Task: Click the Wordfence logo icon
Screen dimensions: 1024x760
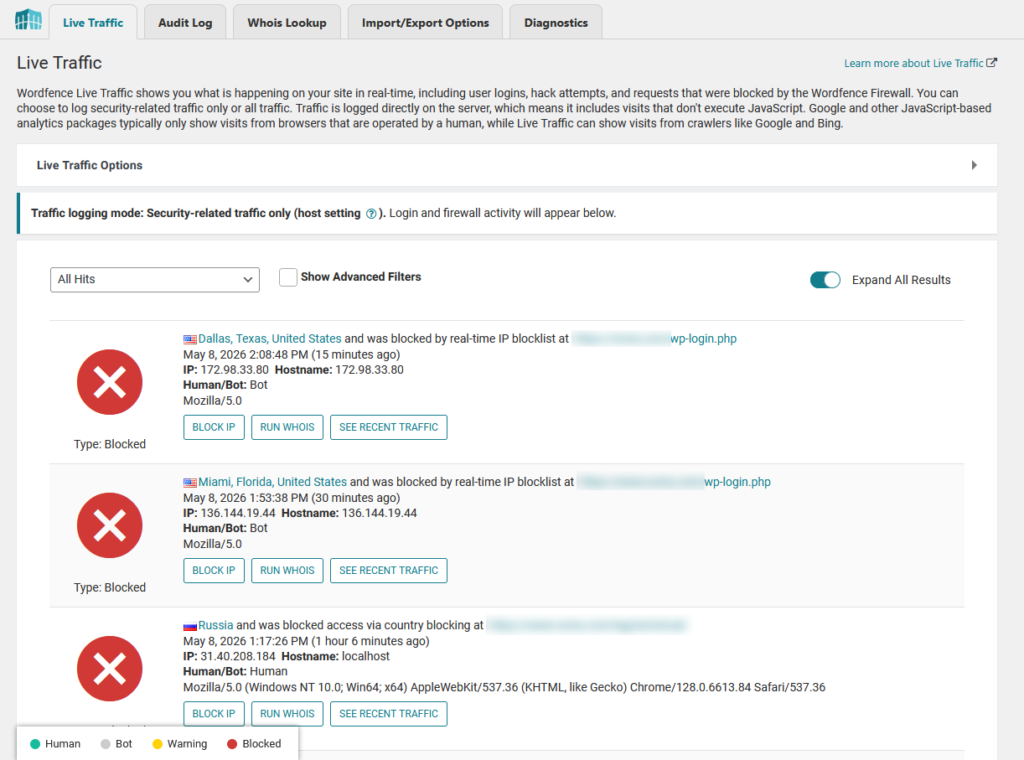Action: (28, 20)
